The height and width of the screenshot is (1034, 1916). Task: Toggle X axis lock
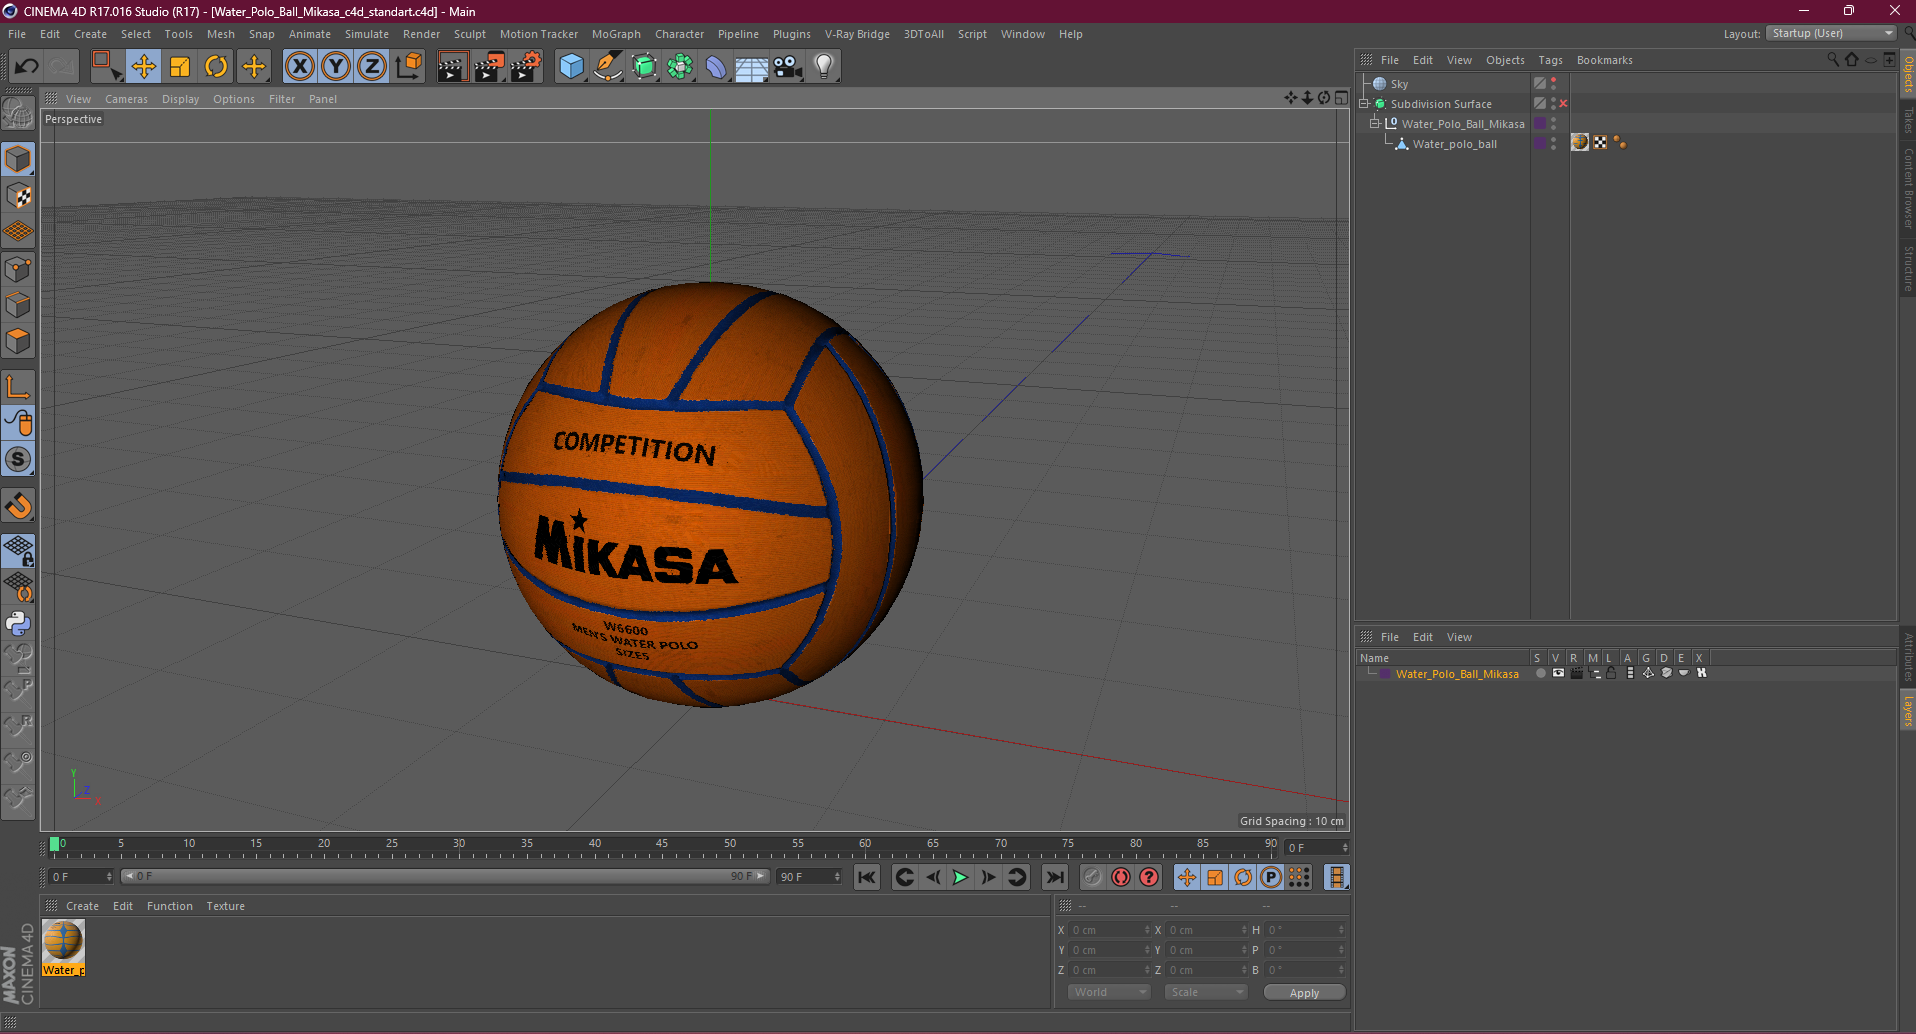pos(299,67)
